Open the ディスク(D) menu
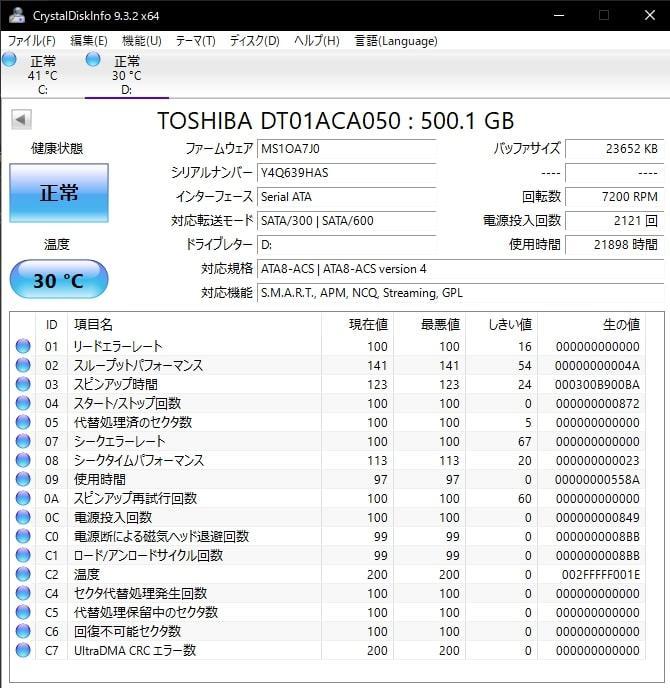The width and height of the screenshot is (670, 688). point(254,41)
